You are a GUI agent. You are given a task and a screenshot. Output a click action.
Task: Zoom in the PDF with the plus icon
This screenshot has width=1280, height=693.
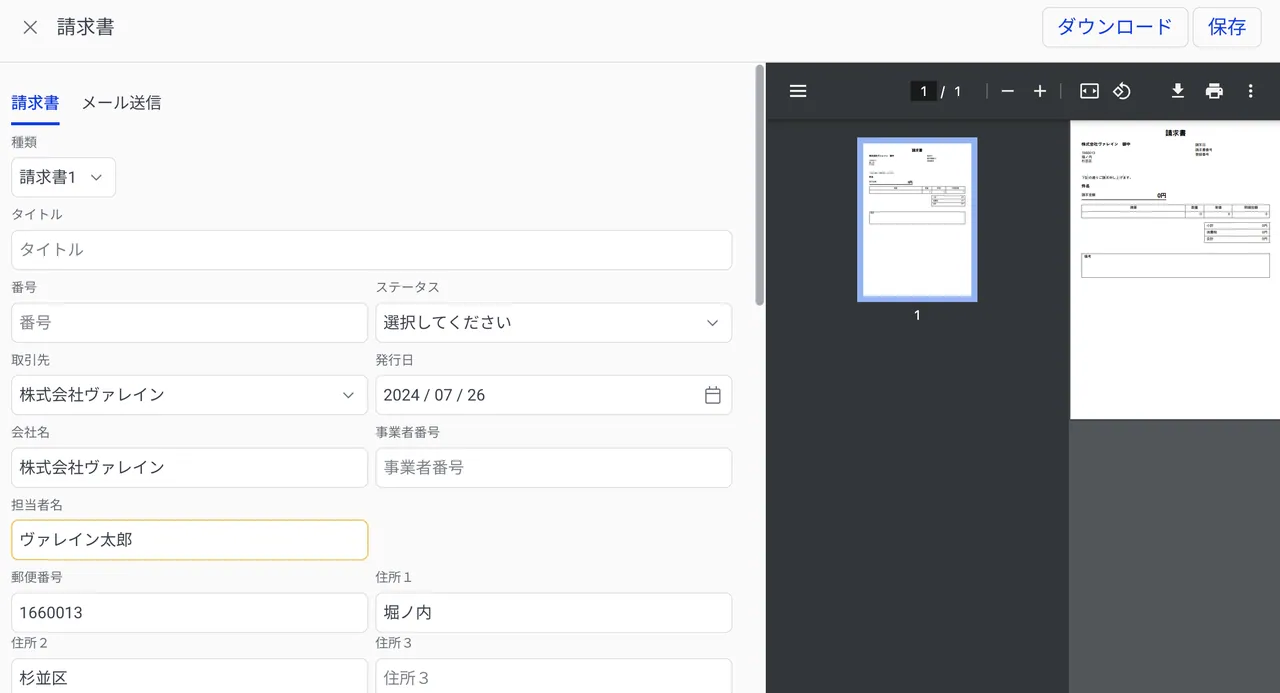pyautogui.click(x=1040, y=91)
